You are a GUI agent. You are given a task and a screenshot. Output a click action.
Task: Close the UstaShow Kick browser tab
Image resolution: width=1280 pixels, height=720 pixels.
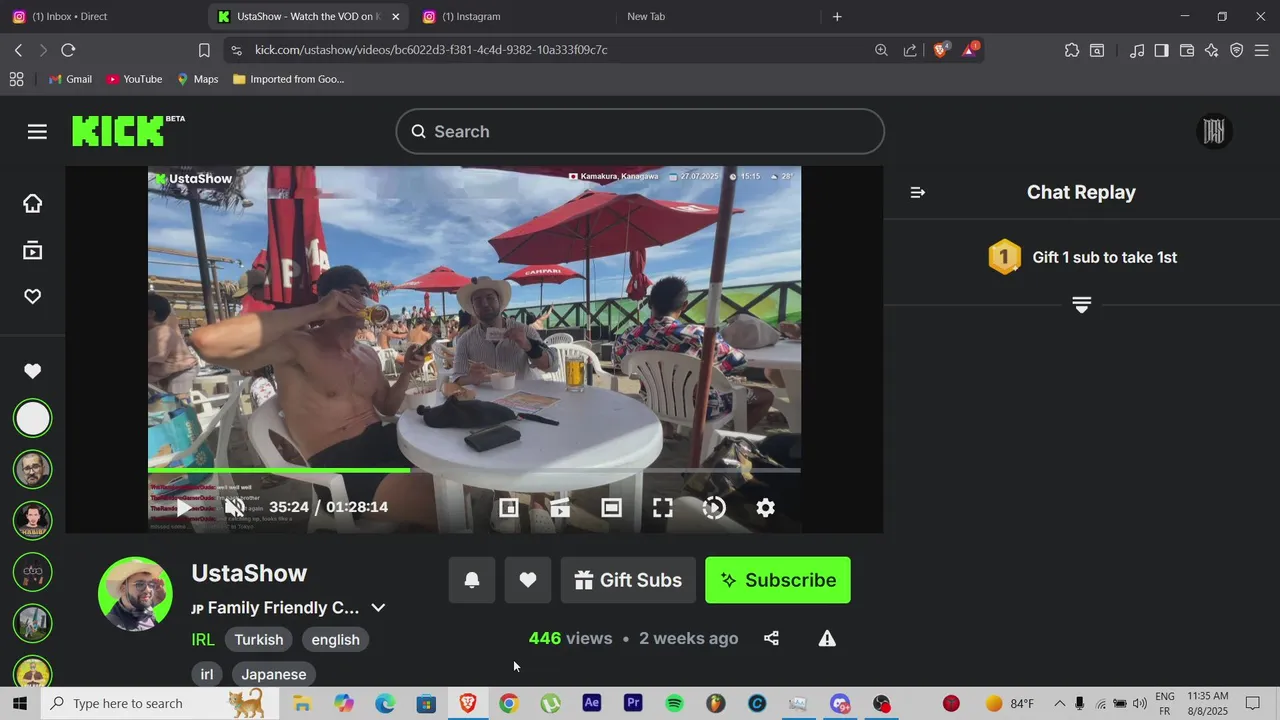(395, 16)
